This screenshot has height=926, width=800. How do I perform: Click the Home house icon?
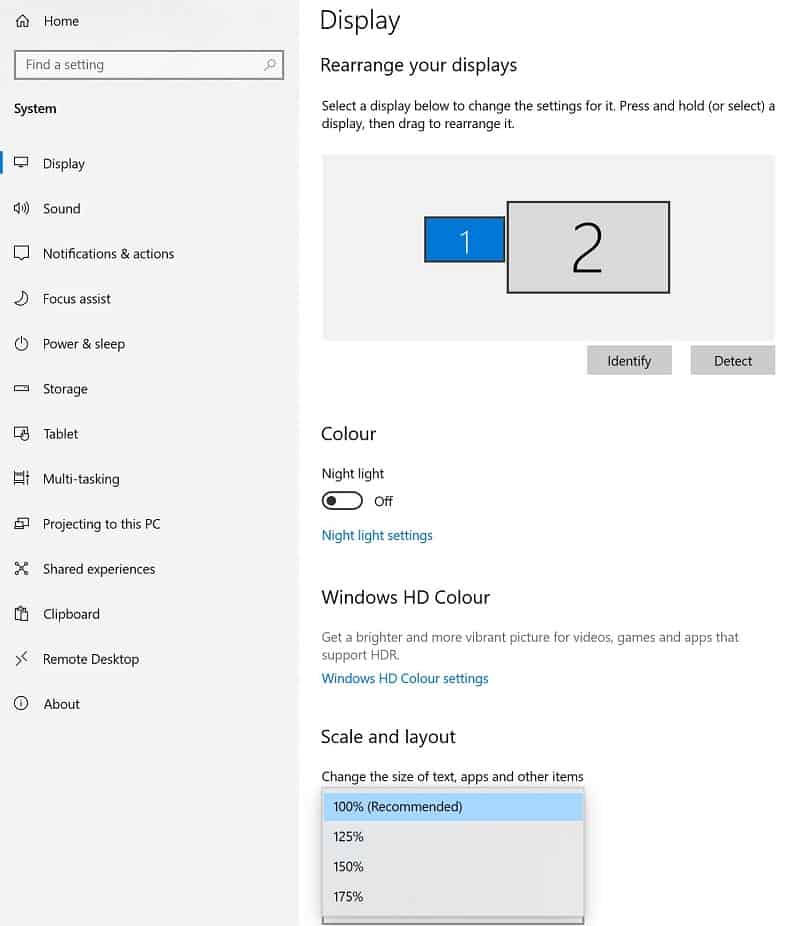coord(22,21)
